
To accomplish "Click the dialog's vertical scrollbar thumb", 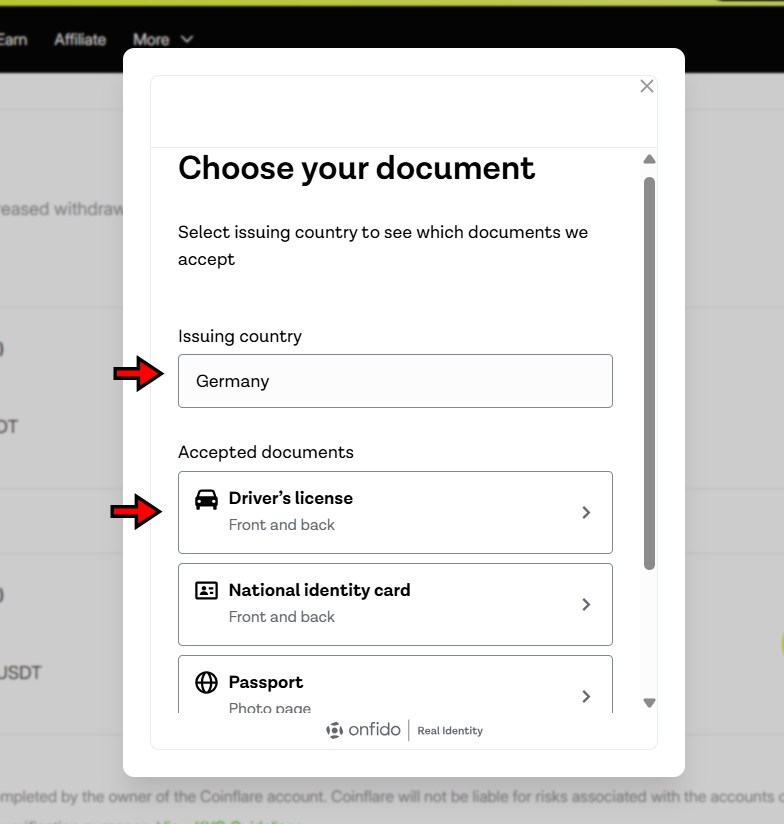I will click(x=649, y=373).
